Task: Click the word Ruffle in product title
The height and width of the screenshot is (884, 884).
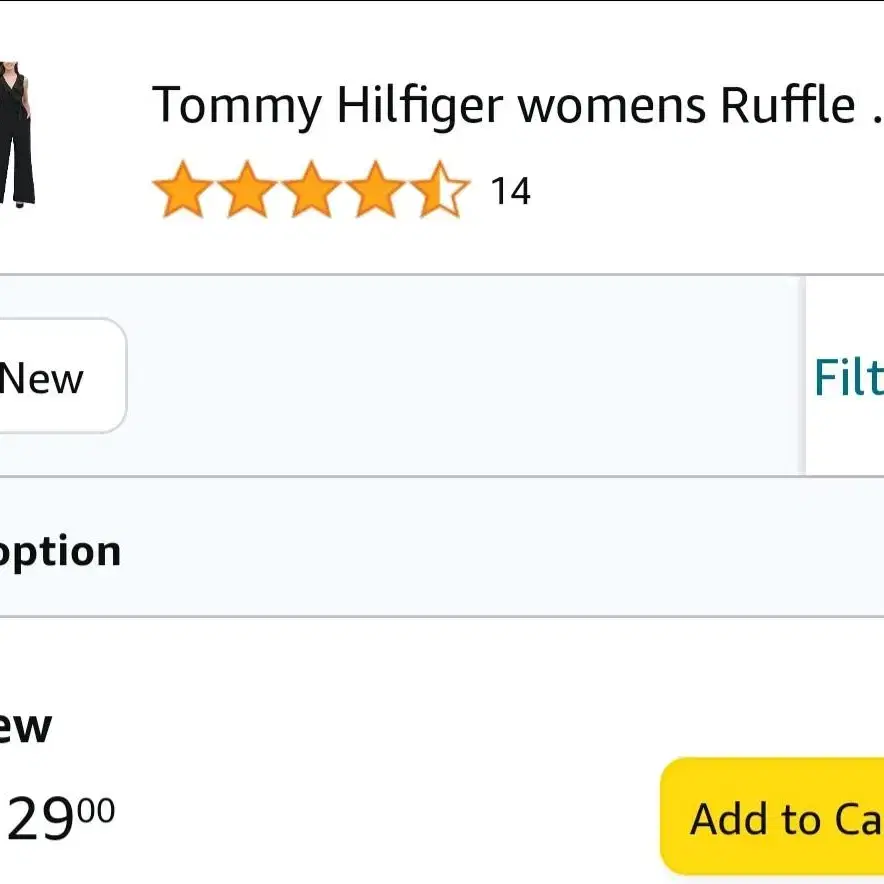Action: point(788,105)
